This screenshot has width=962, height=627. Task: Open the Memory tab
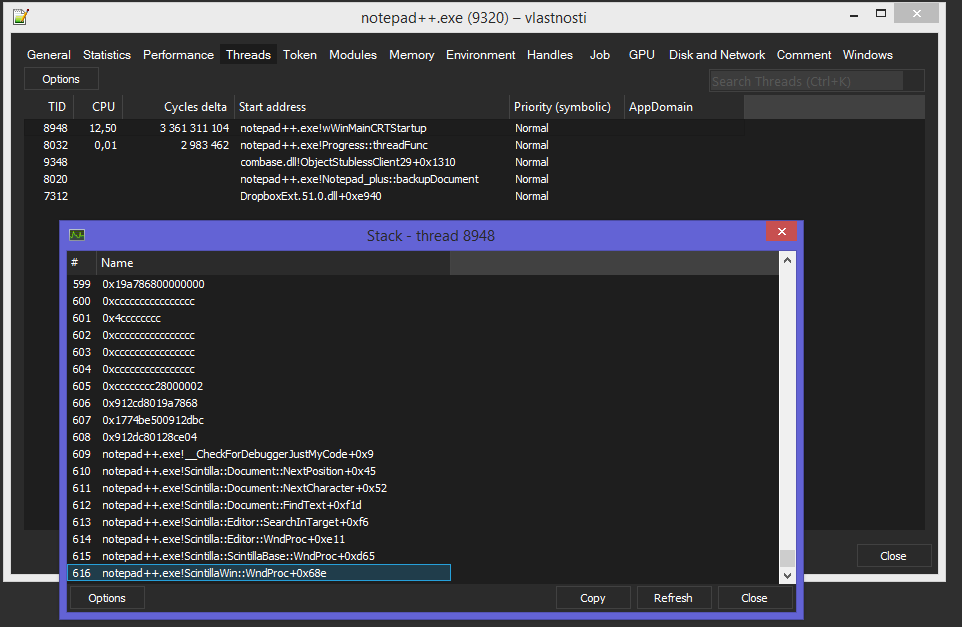411,55
